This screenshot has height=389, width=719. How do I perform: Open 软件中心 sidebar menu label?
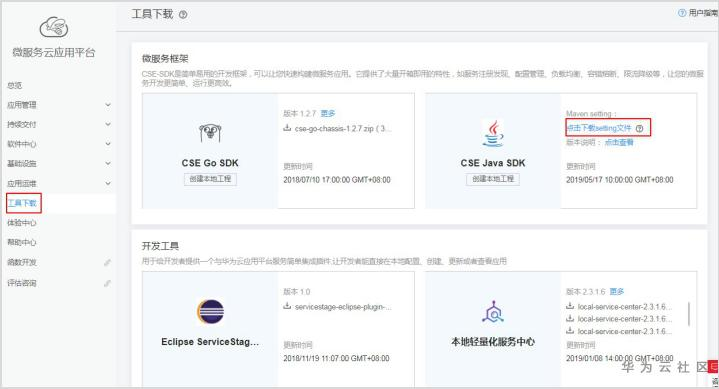coord(22,144)
